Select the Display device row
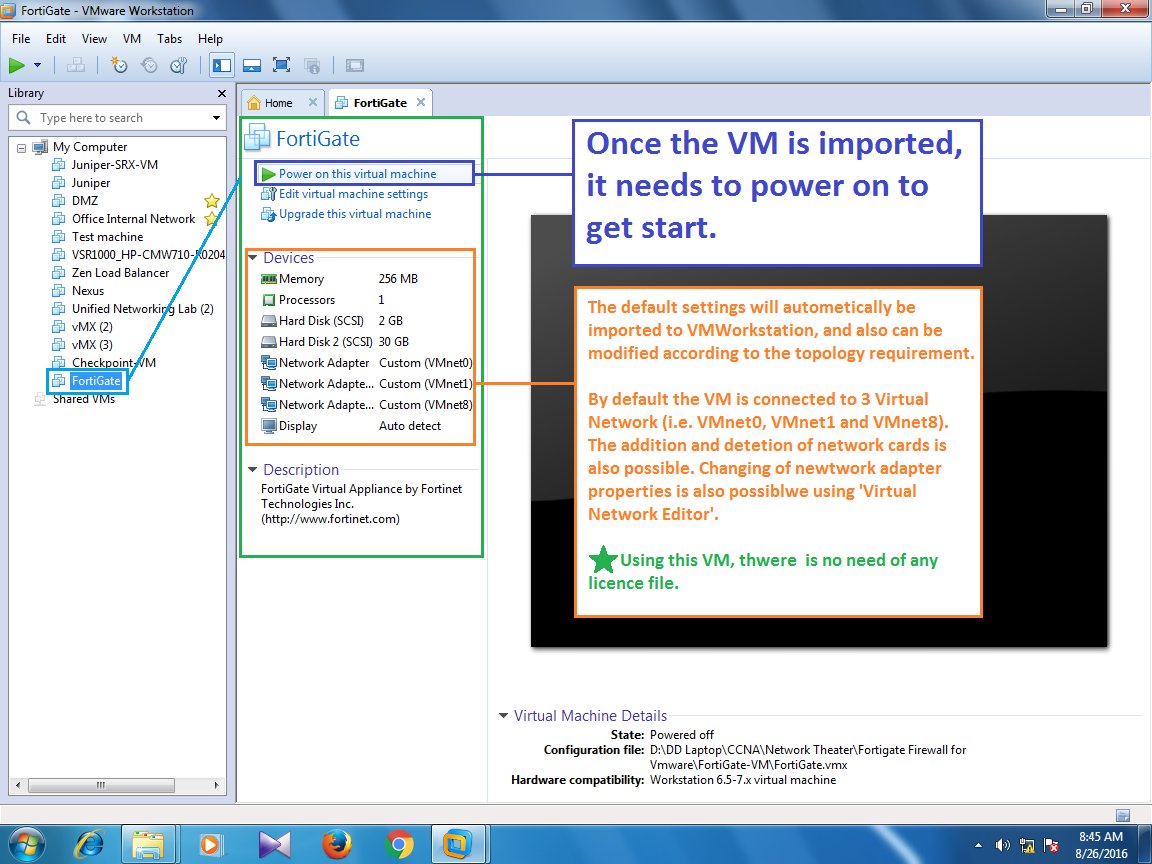This screenshot has width=1152, height=864. [x=367, y=426]
